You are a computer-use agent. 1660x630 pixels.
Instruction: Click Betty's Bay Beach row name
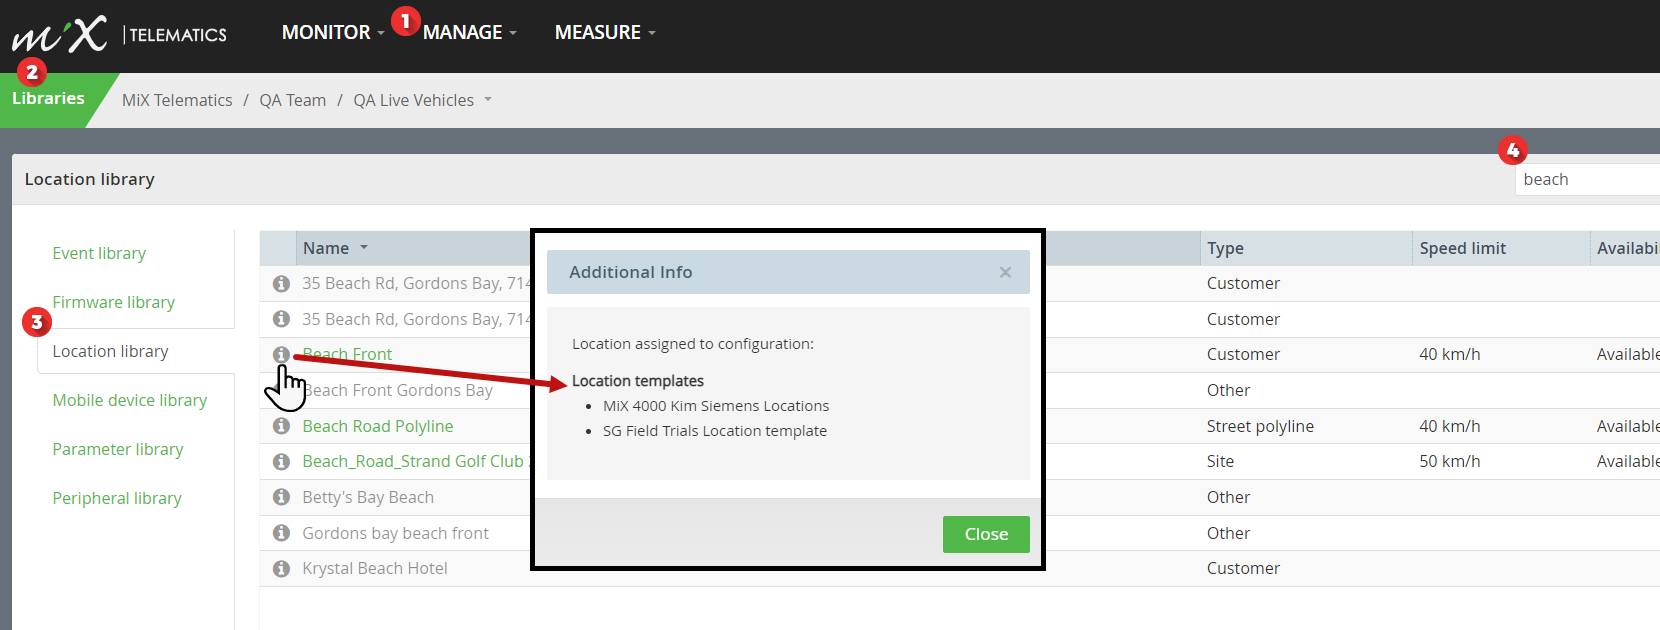(368, 498)
